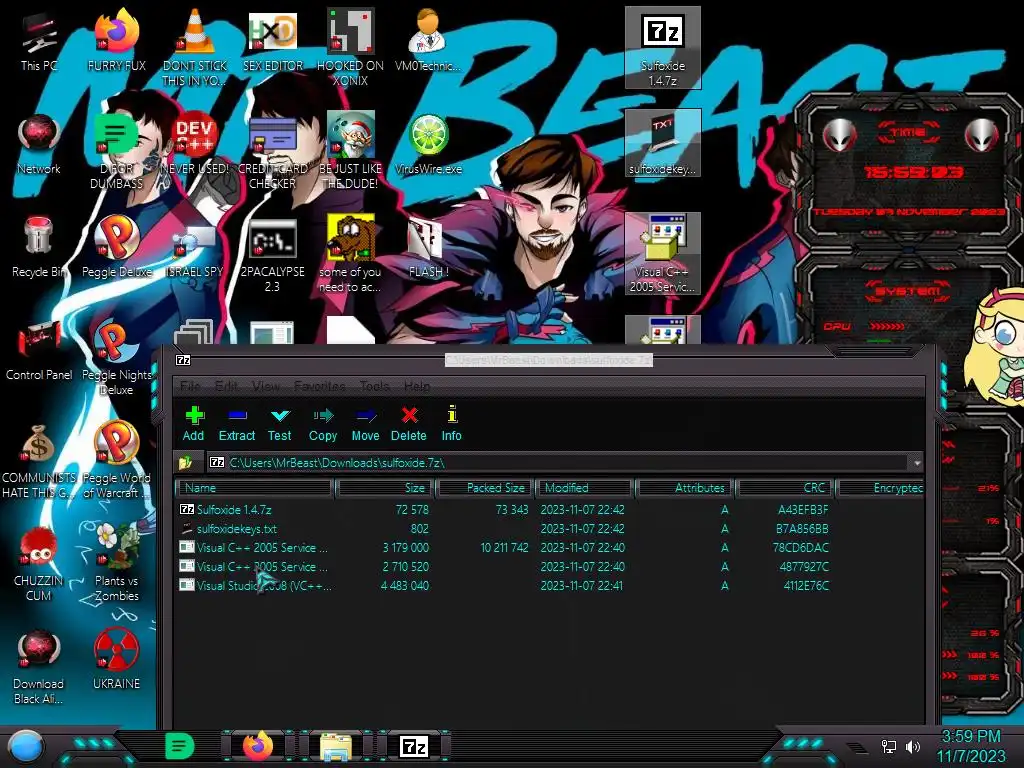This screenshot has width=1024, height=768.
Task: Open archive Info from toolbar
Action: tap(451, 424)
